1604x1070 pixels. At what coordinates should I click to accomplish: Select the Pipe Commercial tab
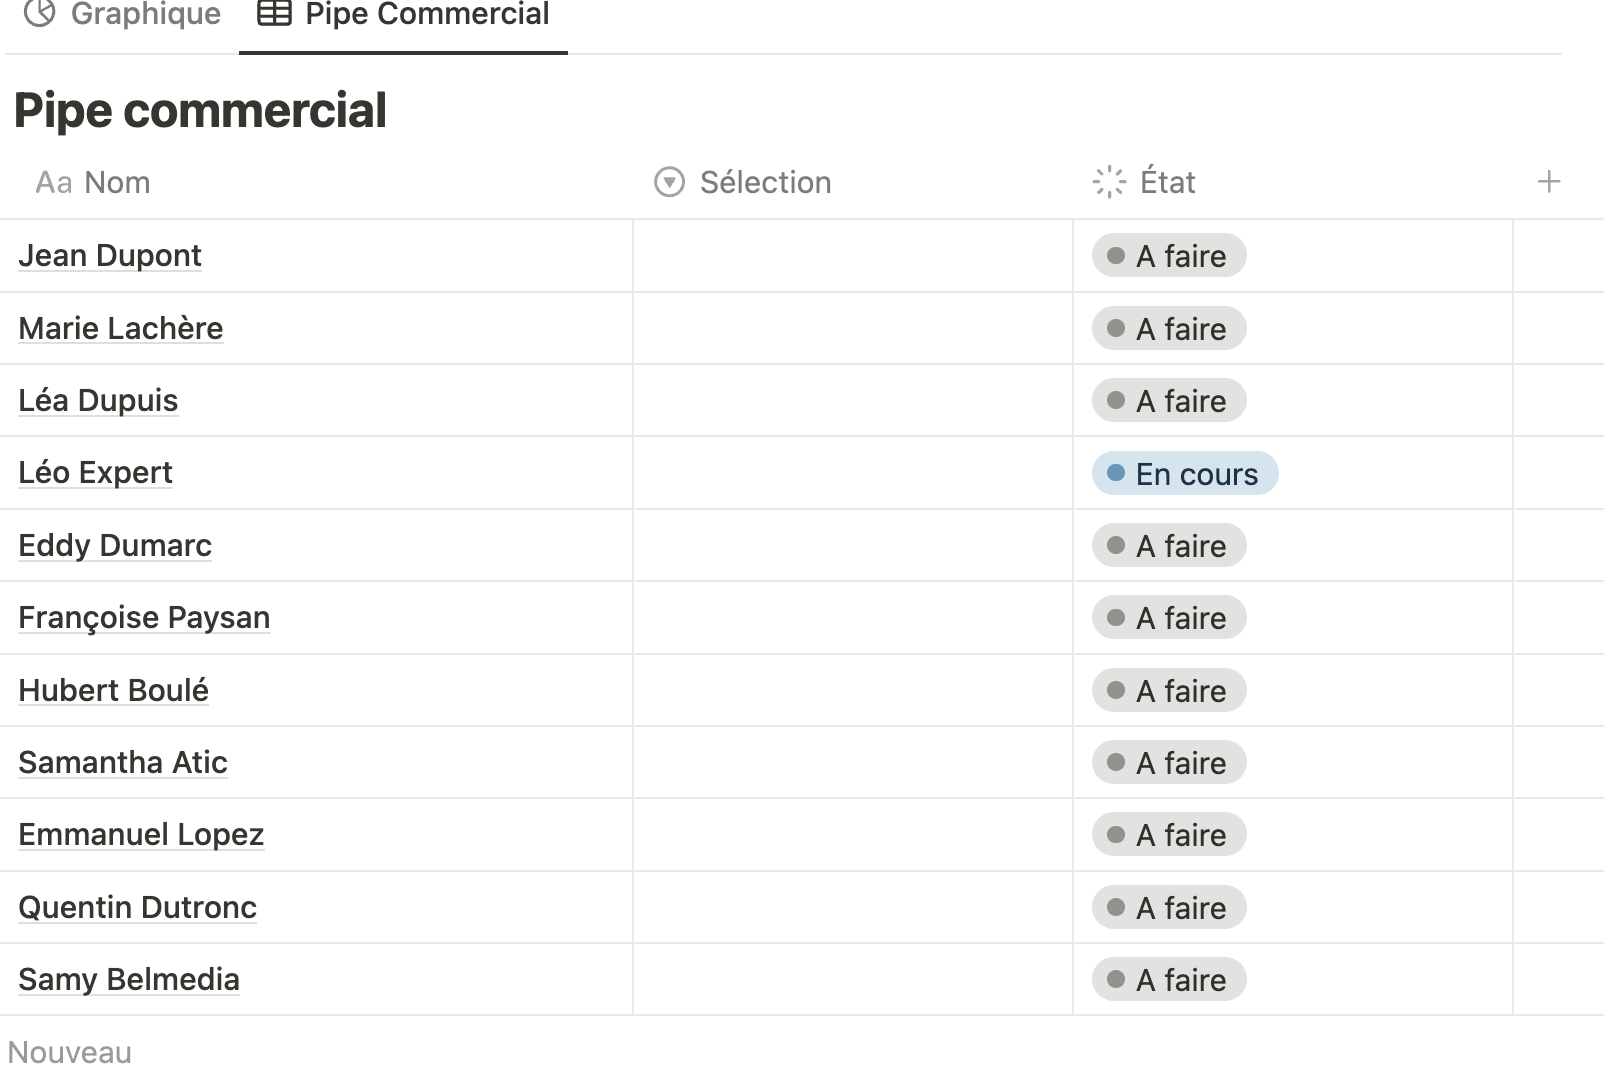click(x=403, y=14)
